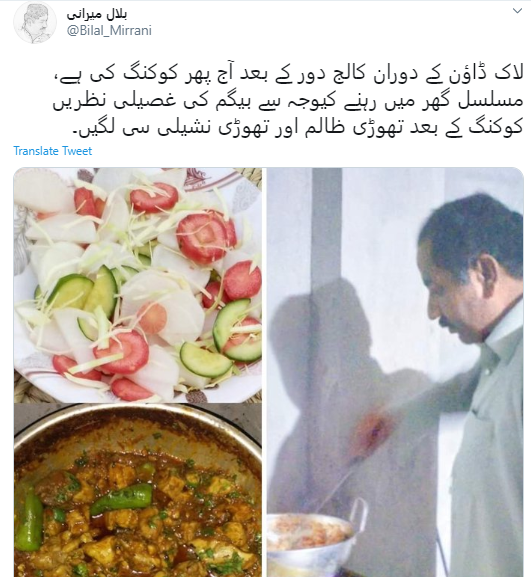Click a green chili in the curry photo
This screenshot has width=531, height=577.
click(121, 498)
